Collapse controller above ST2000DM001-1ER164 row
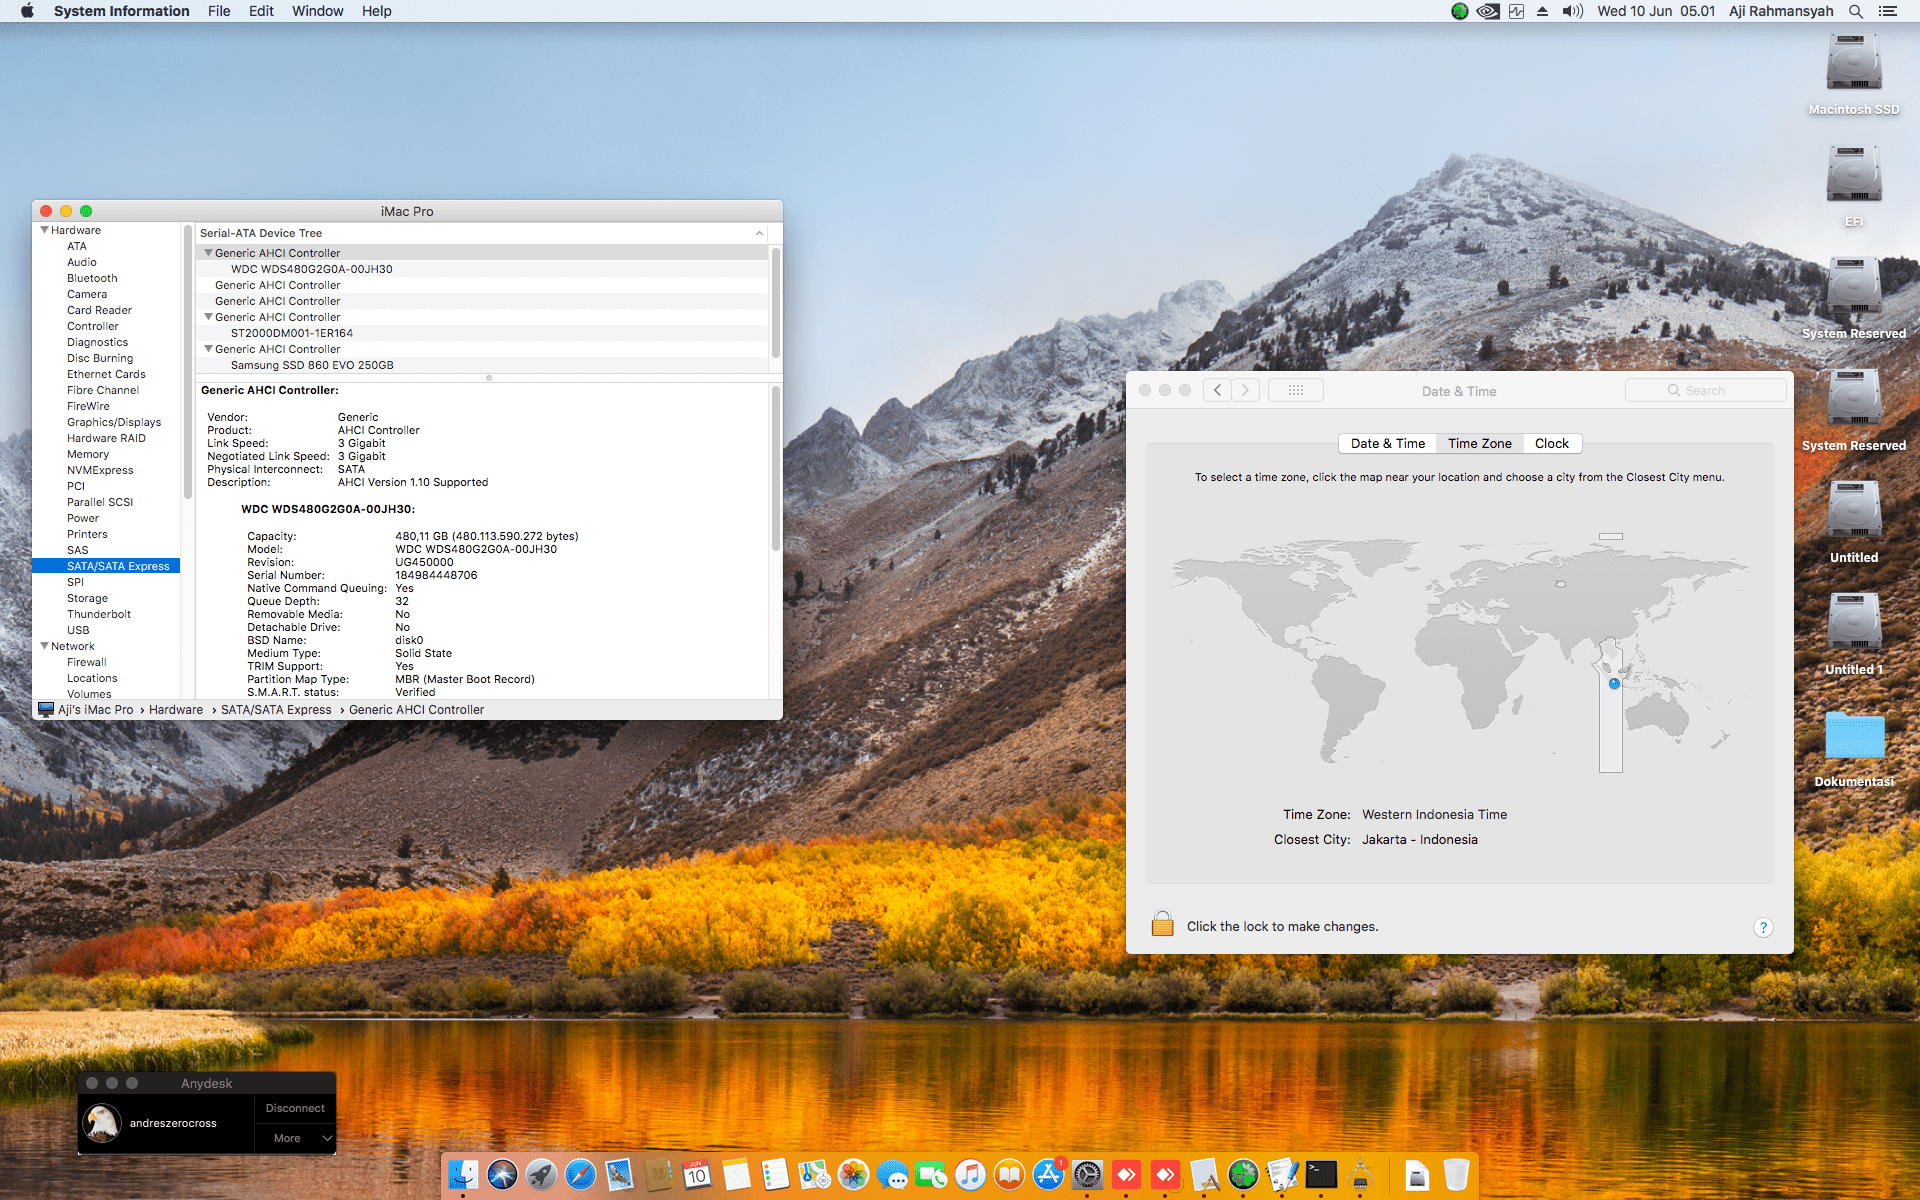The image size is (1920, 1200). [x=208, y=317]
